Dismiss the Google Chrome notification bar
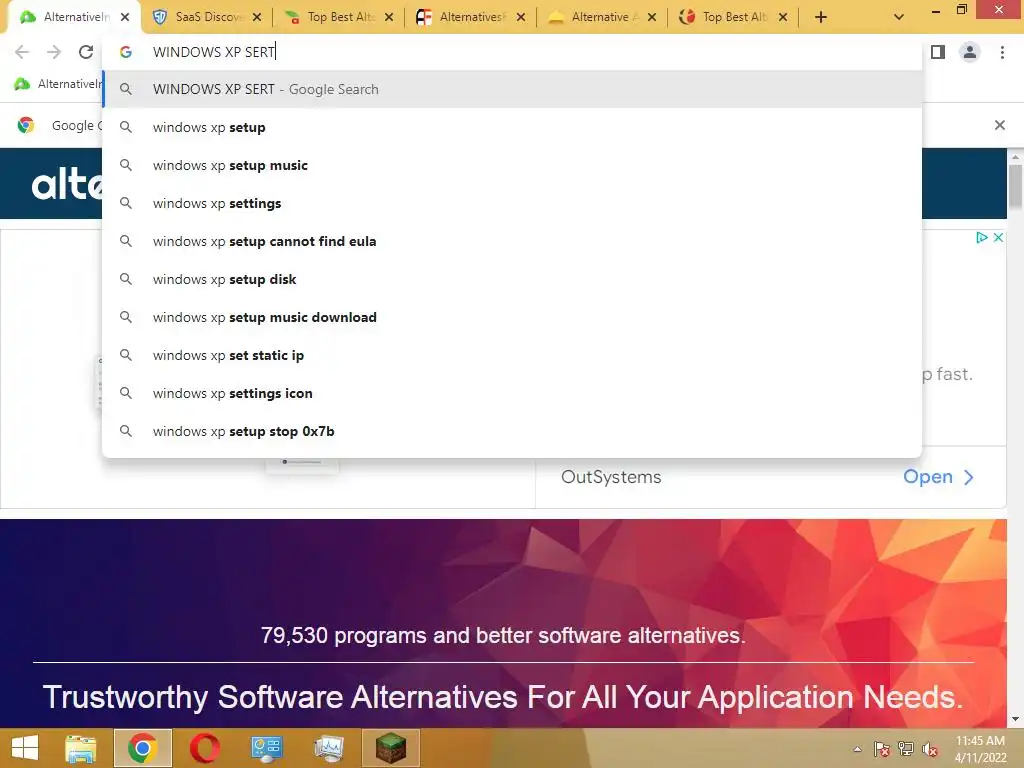Image resolution: width=1024 pixels, height=768 pixels. click(x=999, y=125)
